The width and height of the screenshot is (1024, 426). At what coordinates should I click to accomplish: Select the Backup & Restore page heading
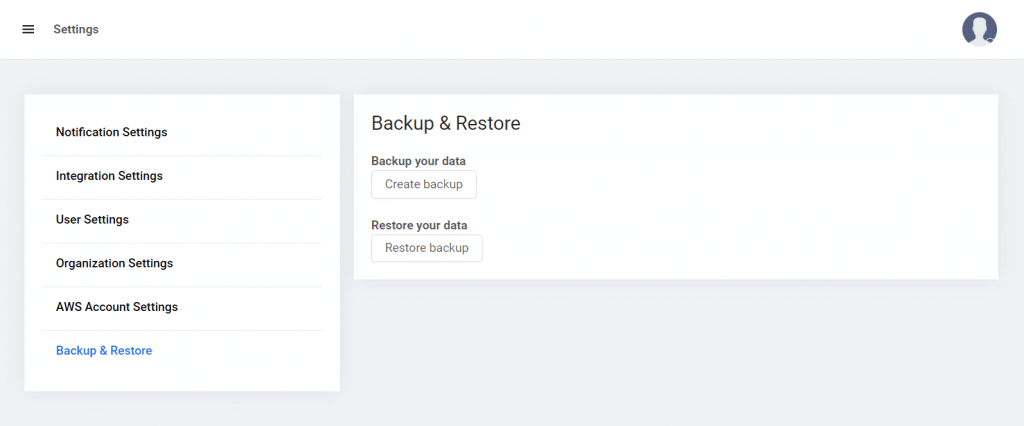click(445, 123)
